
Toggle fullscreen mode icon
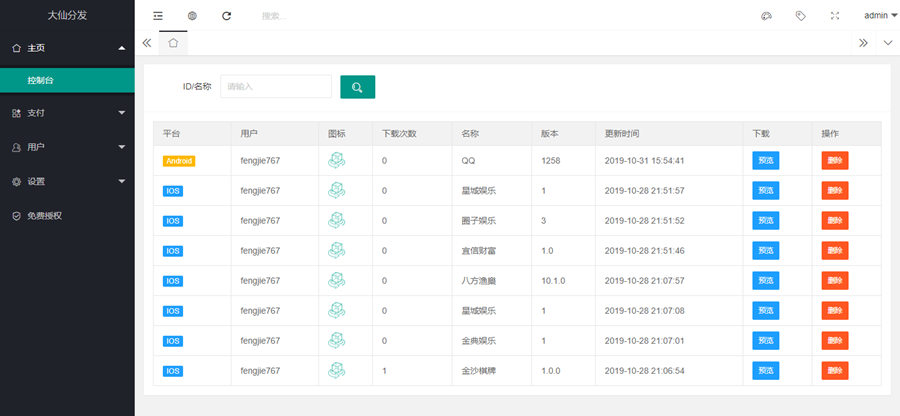tap(835, 16)
